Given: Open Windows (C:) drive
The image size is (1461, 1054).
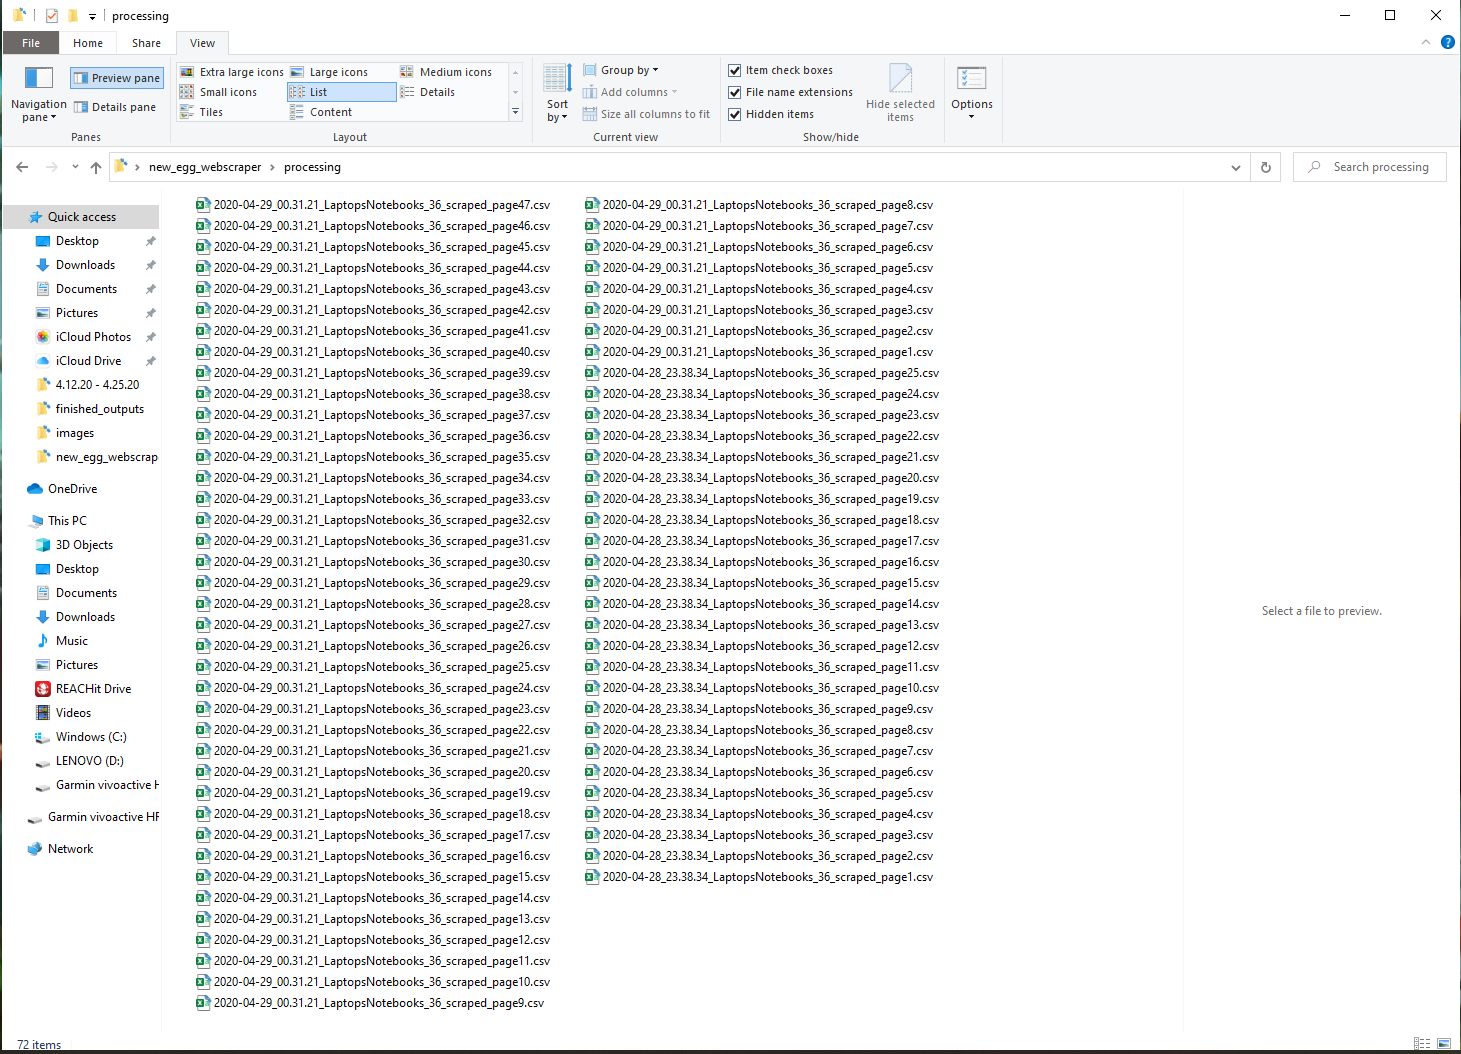Looking at the screenshot, I should [x=91, y=737].
